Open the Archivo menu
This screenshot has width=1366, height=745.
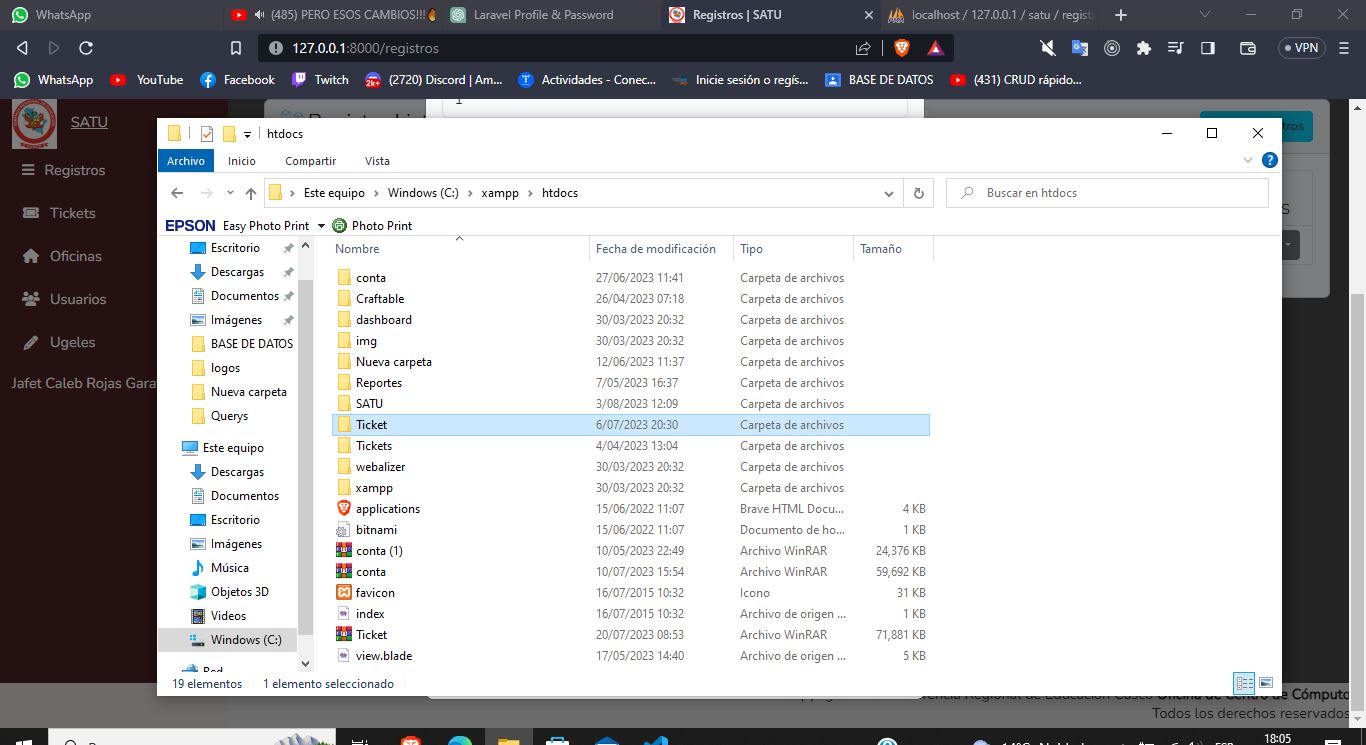point(185,161)
